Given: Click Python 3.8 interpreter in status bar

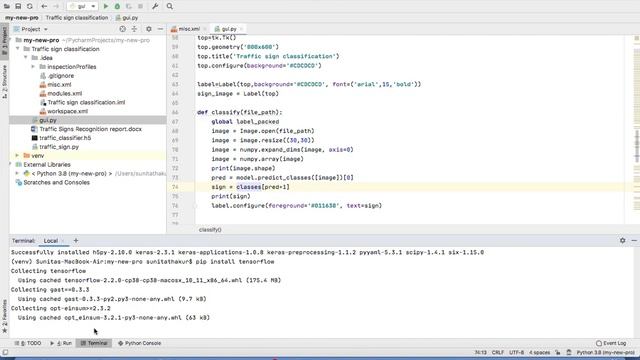Looking at the screenshot, I should (x=605, y=352).
